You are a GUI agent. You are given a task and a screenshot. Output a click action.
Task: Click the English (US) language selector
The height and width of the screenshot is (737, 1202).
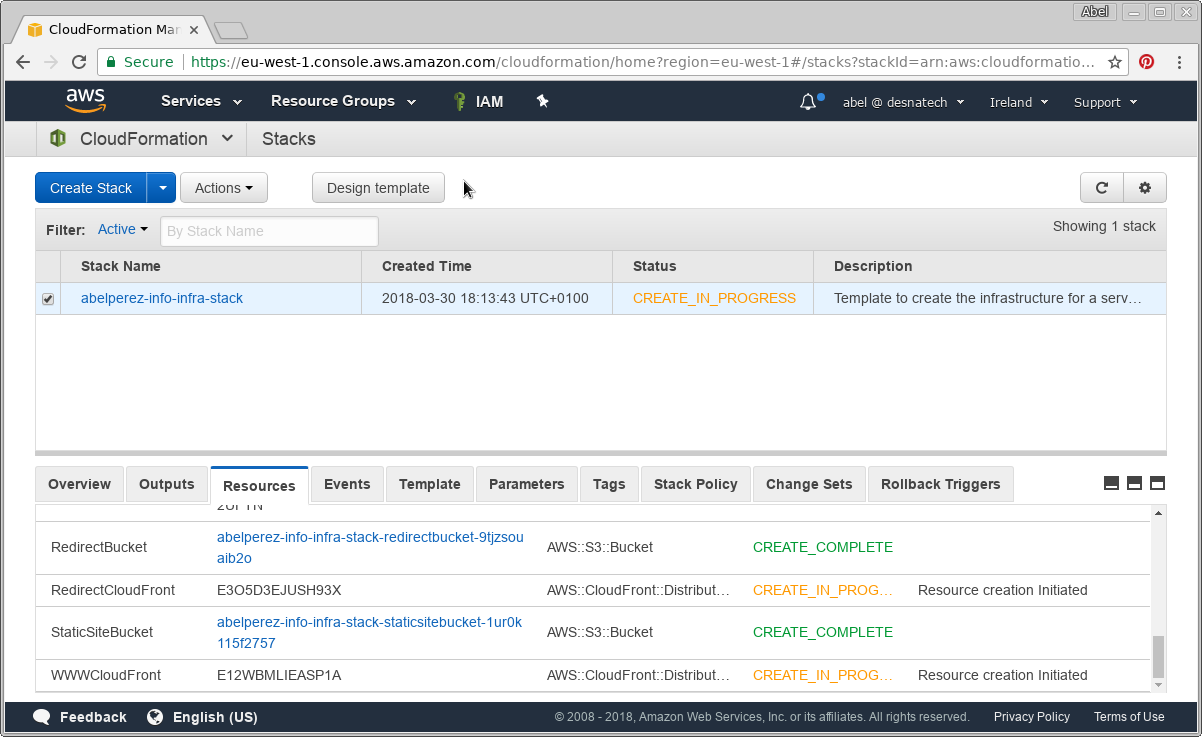215,717
